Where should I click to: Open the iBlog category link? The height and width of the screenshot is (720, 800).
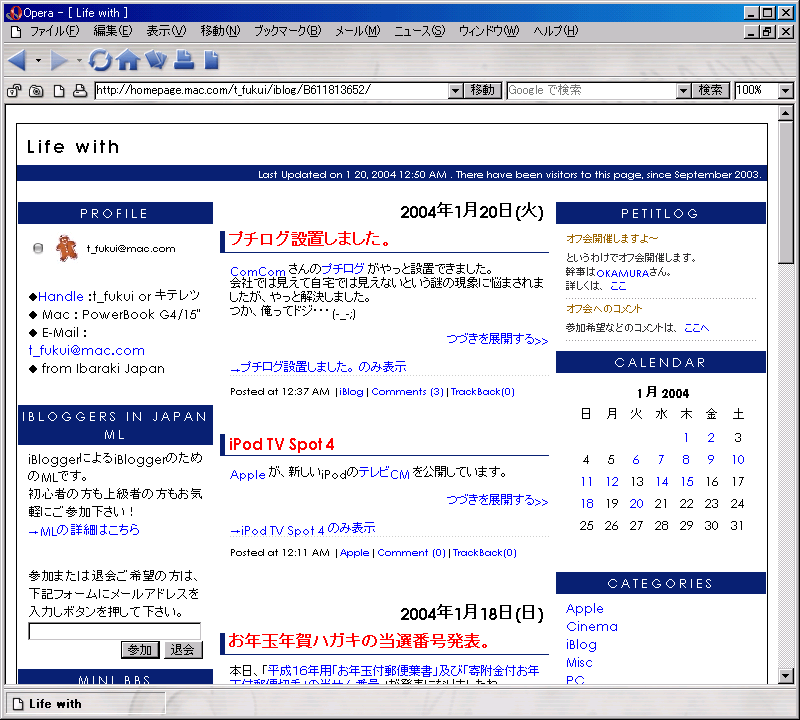tap(581, 645)
